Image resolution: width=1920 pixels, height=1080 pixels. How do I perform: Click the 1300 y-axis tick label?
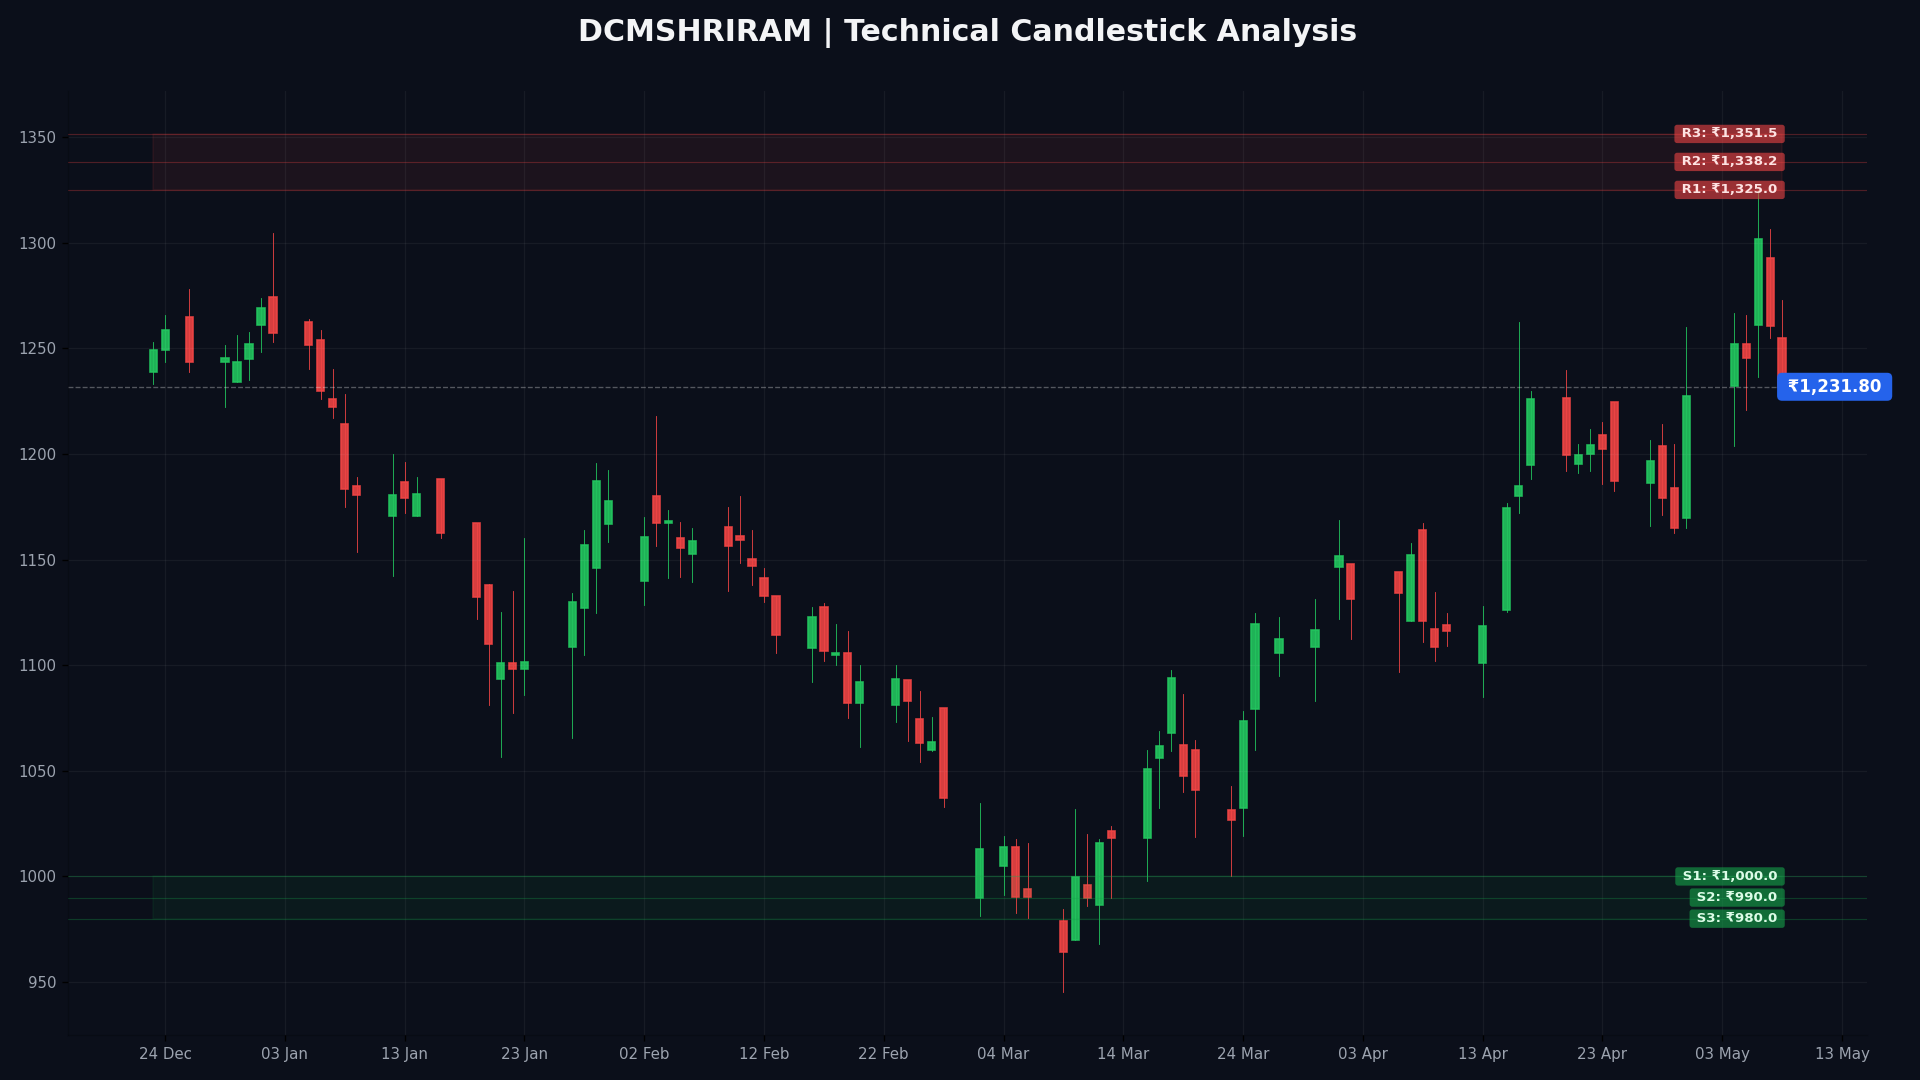click(x=38, y=244)
